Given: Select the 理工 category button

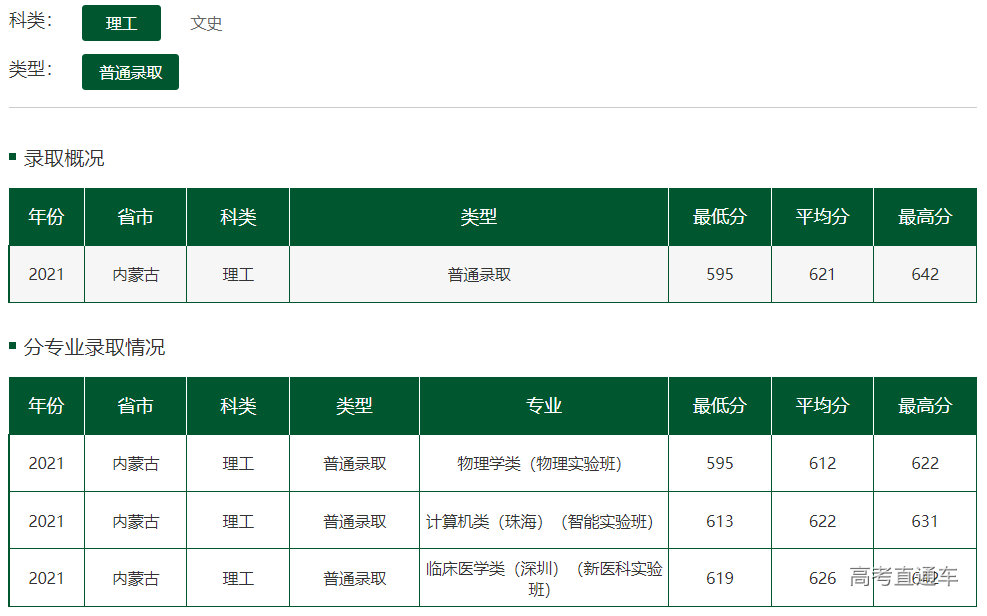Looking at the screenshot, I should 121,23.
